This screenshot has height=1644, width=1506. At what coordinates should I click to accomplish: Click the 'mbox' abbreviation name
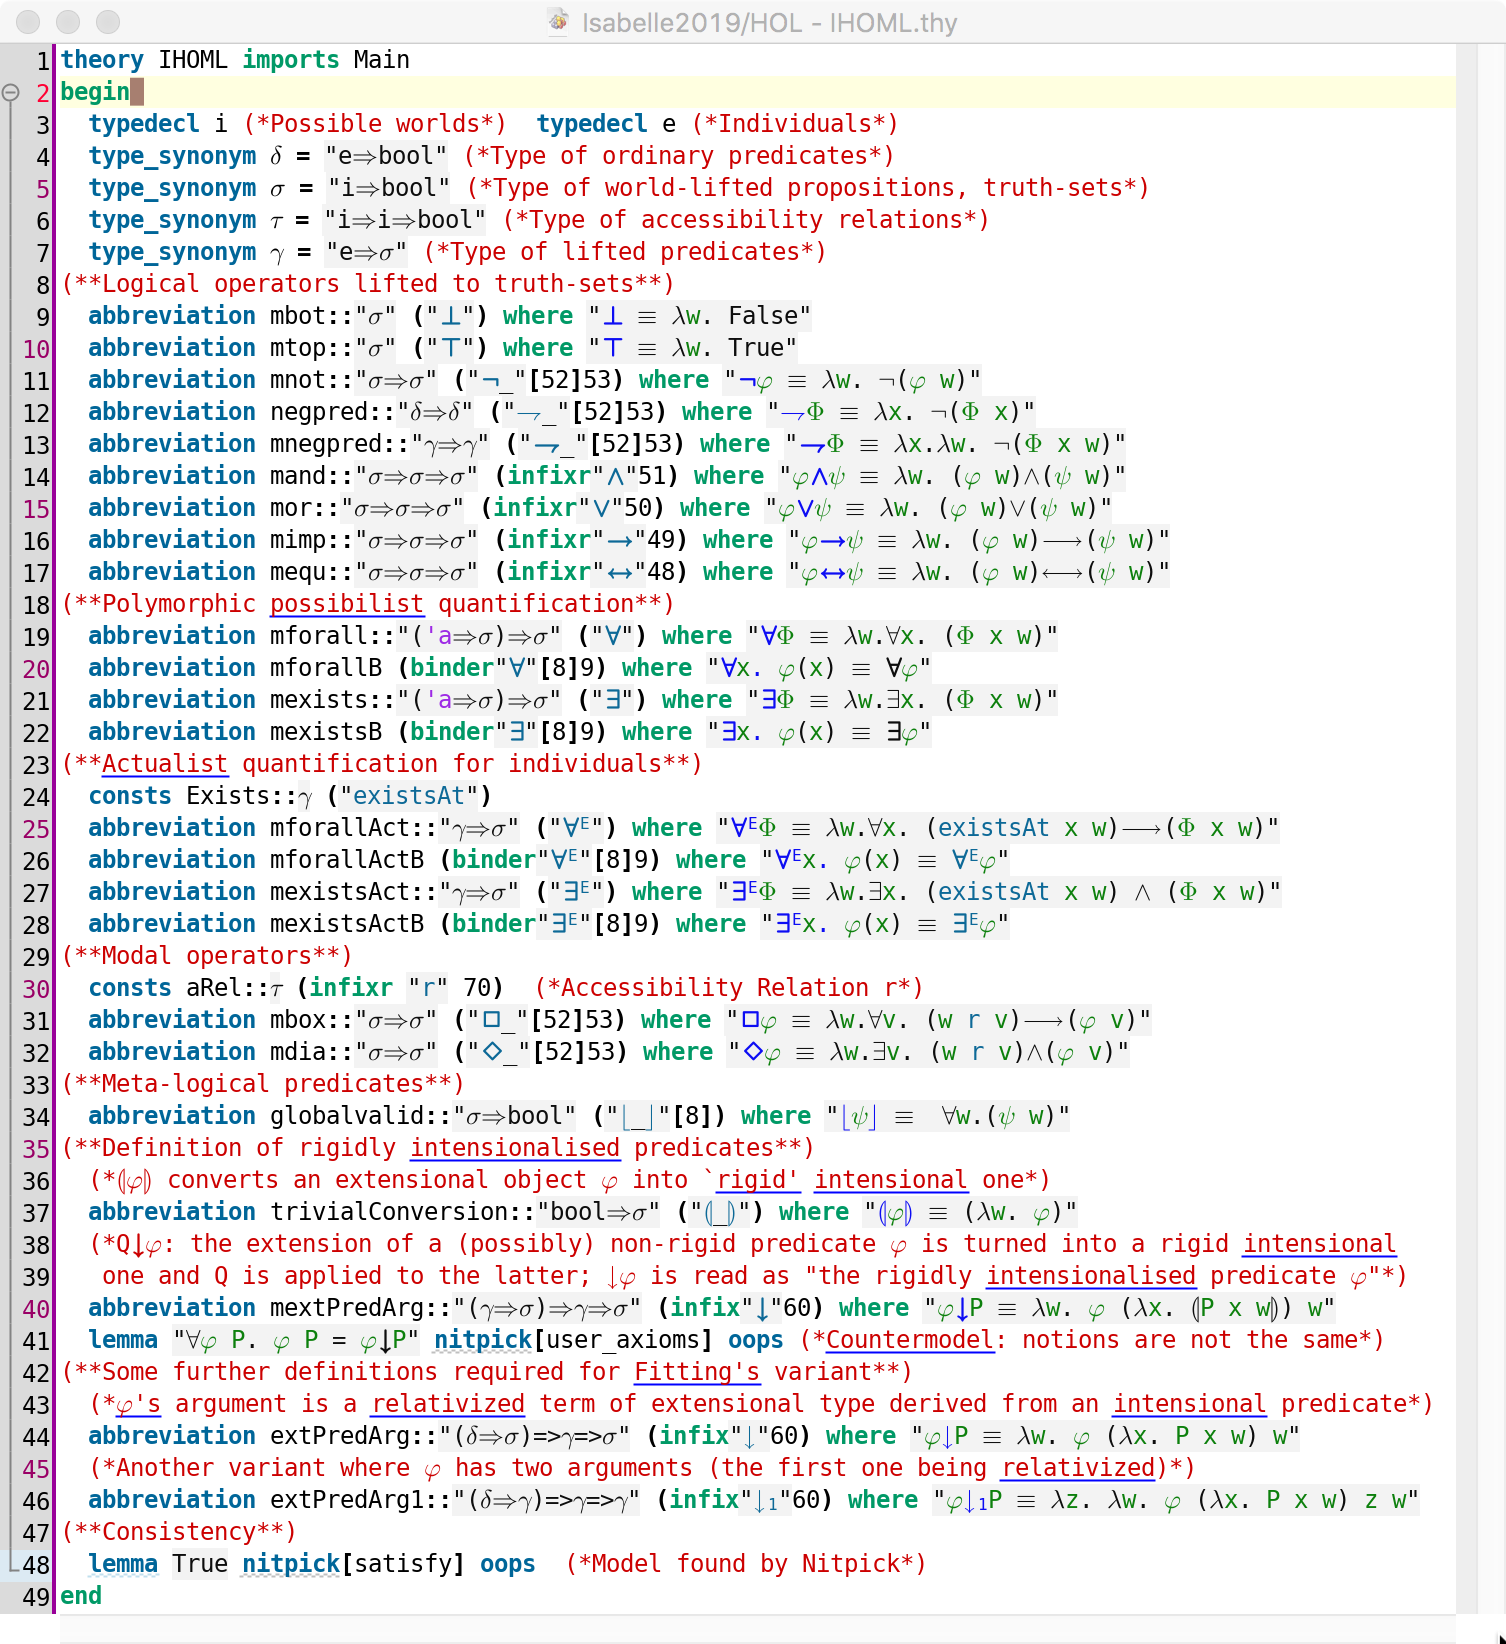tap(298, 1020)
